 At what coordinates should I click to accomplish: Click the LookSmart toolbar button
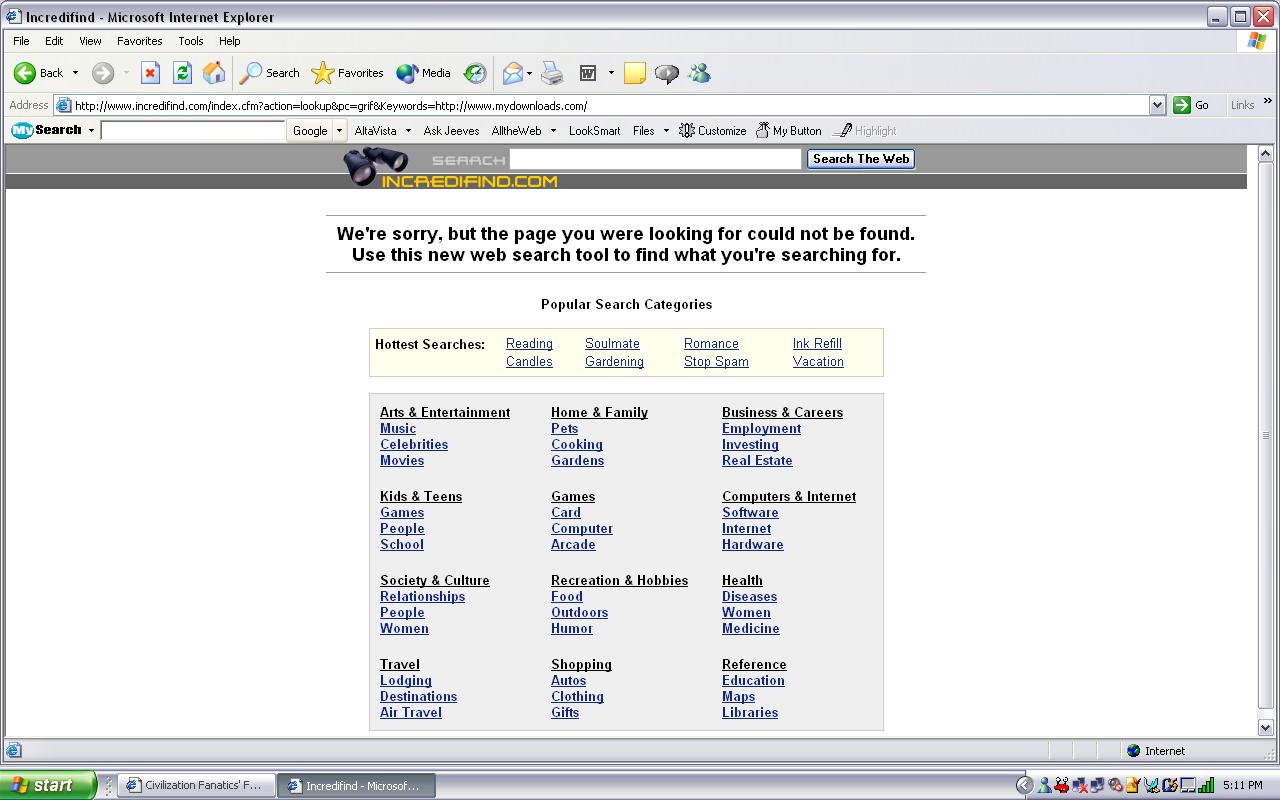tap(595, 131)
